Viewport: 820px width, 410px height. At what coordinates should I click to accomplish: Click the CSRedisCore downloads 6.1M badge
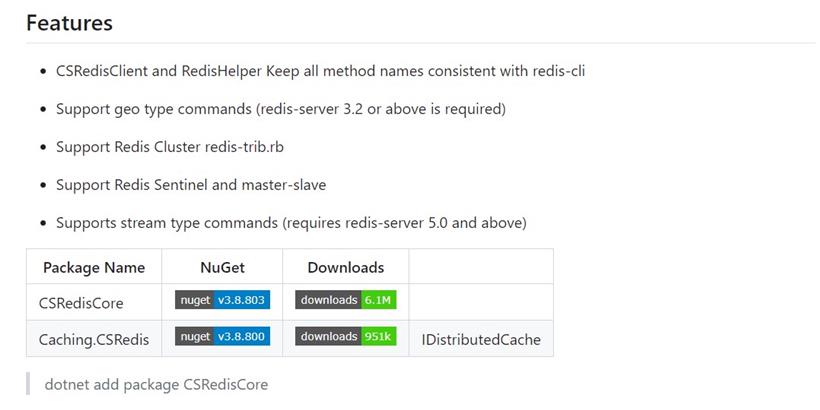pyautogui.click(x=346, y=300)
